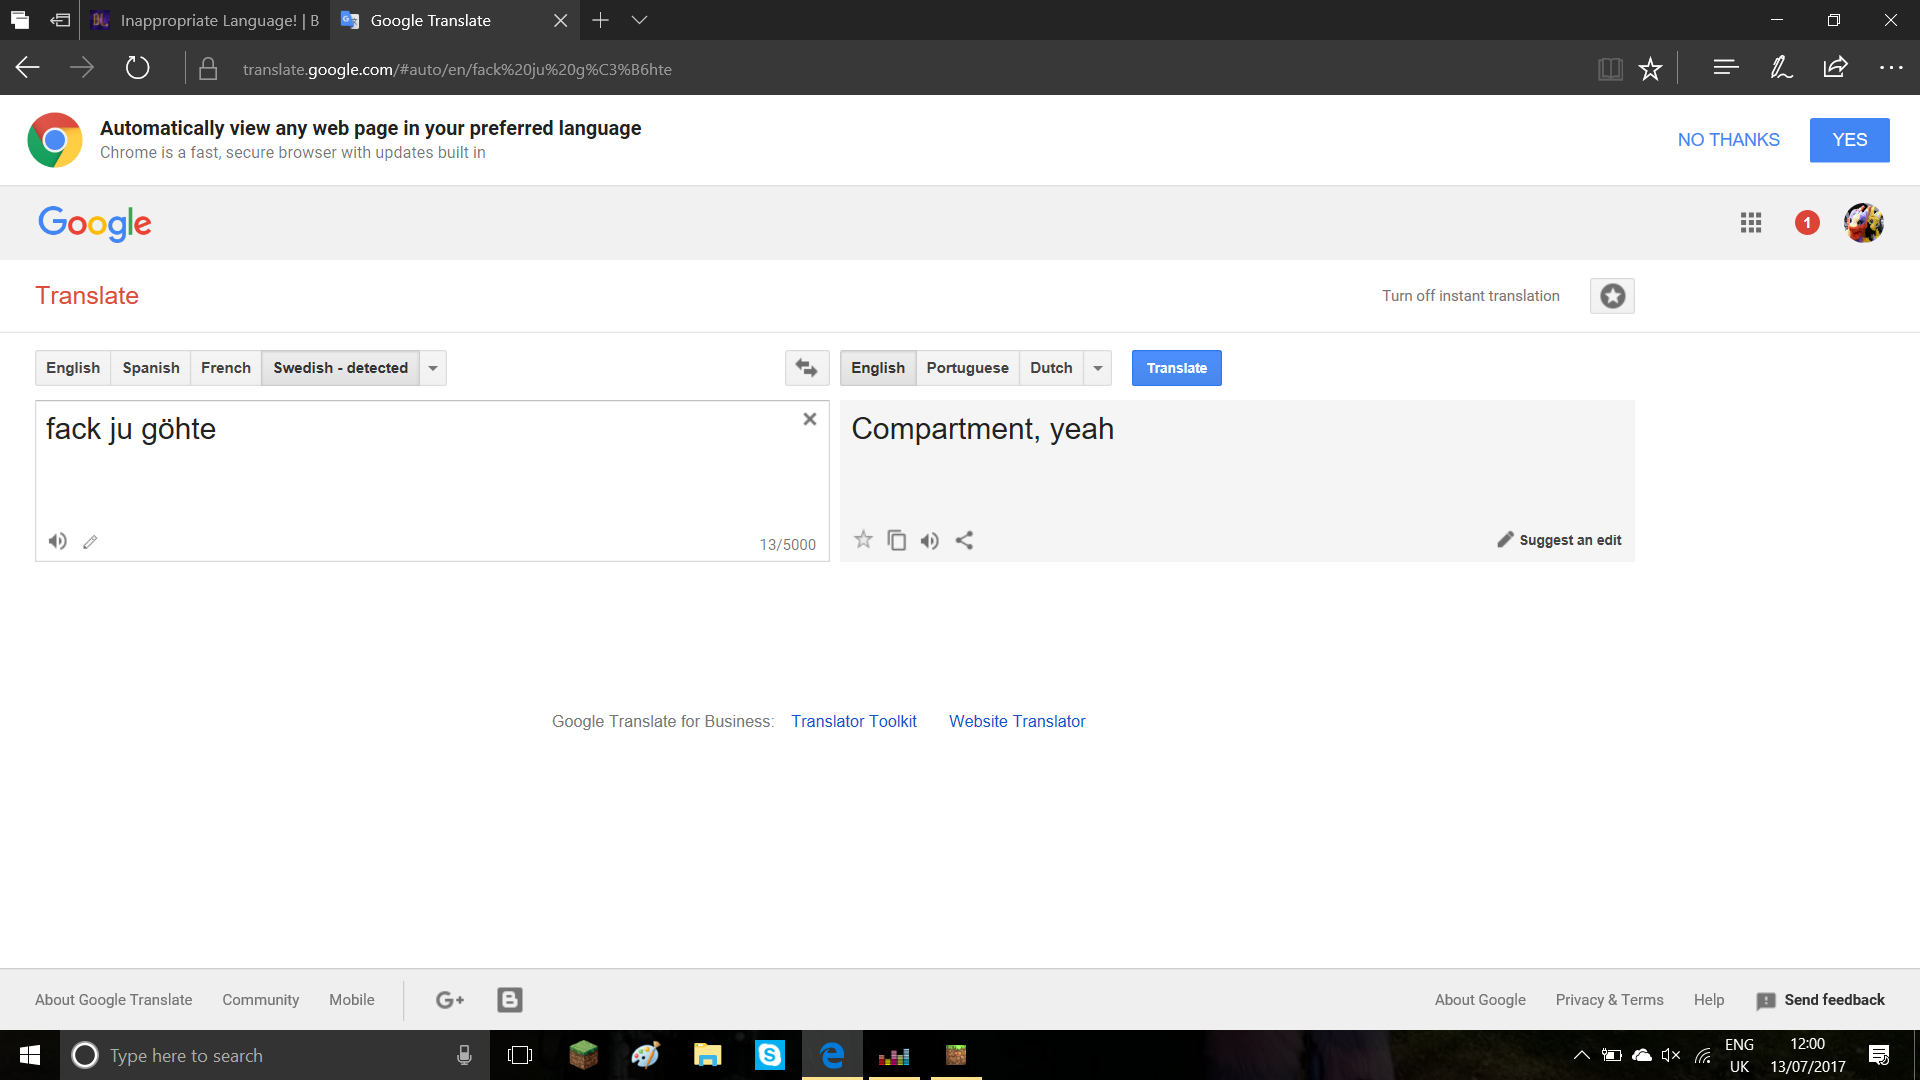
Task: Clear the source text box
Action: click(810, 419)
